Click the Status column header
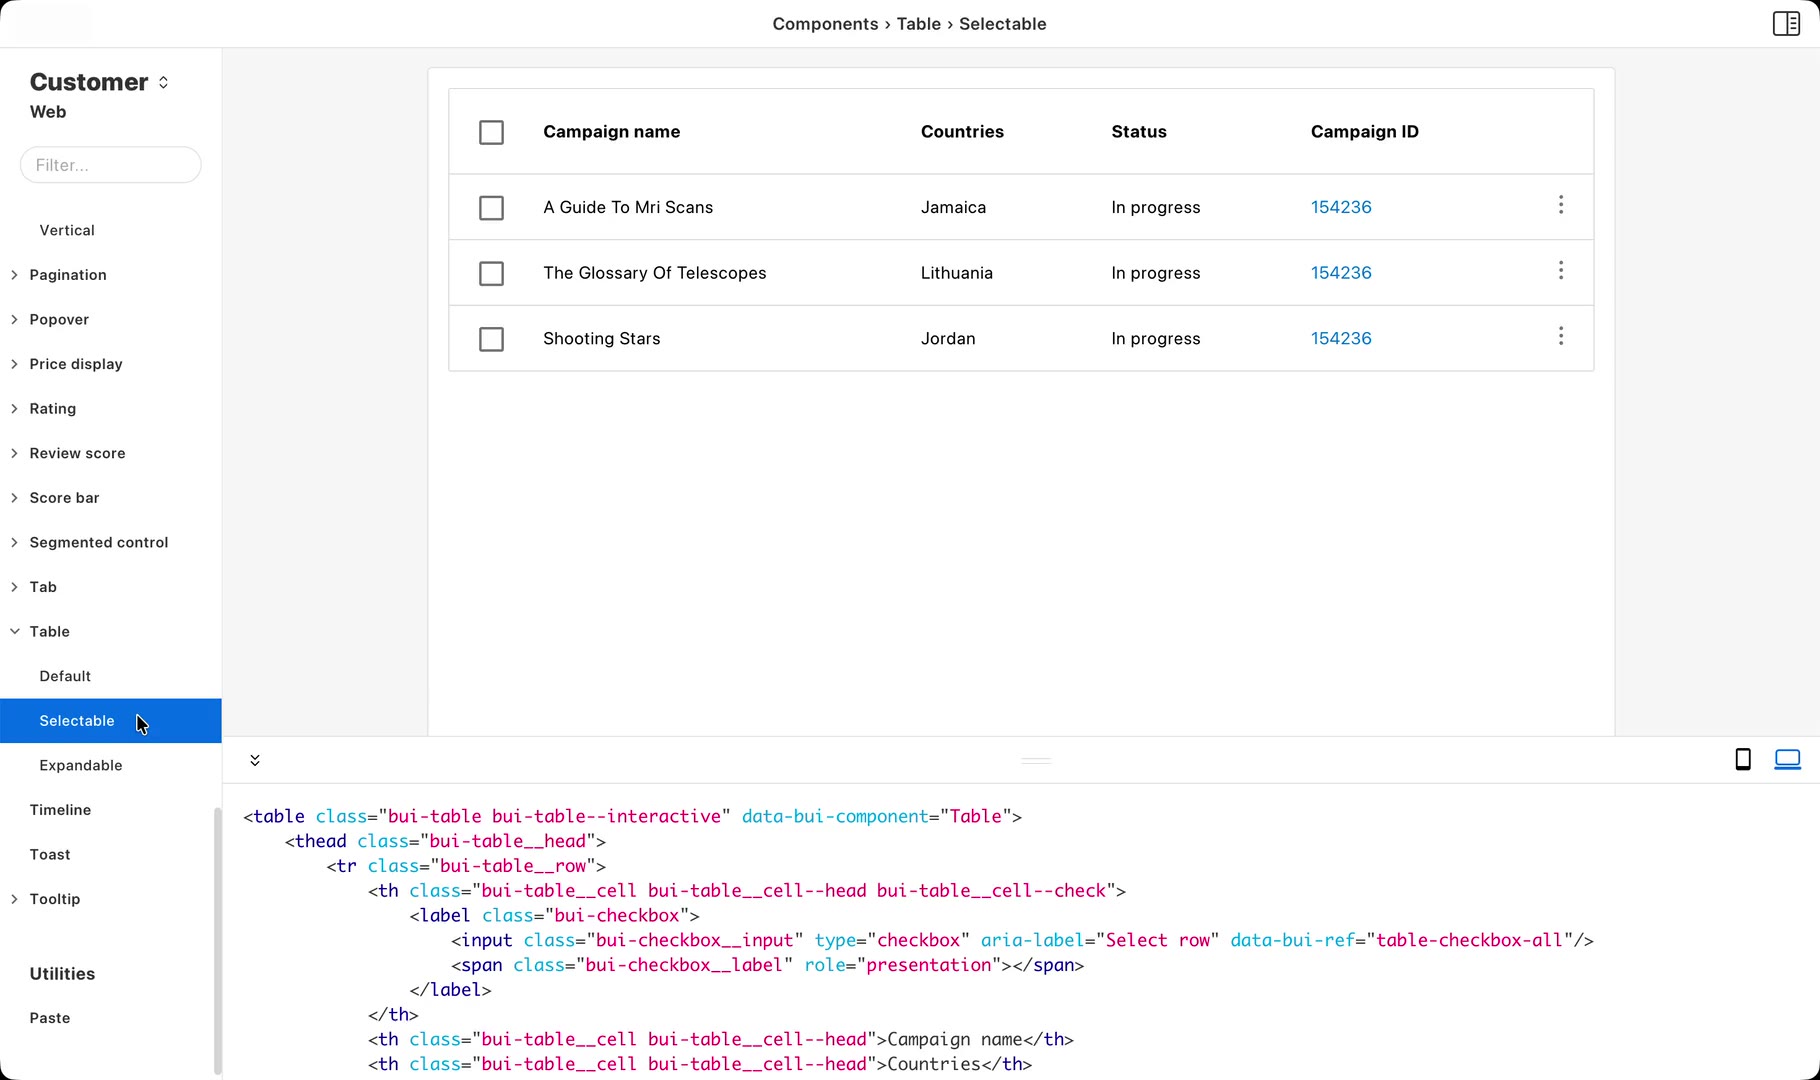1820x1080 pixels. click(x=1139, y=132)
